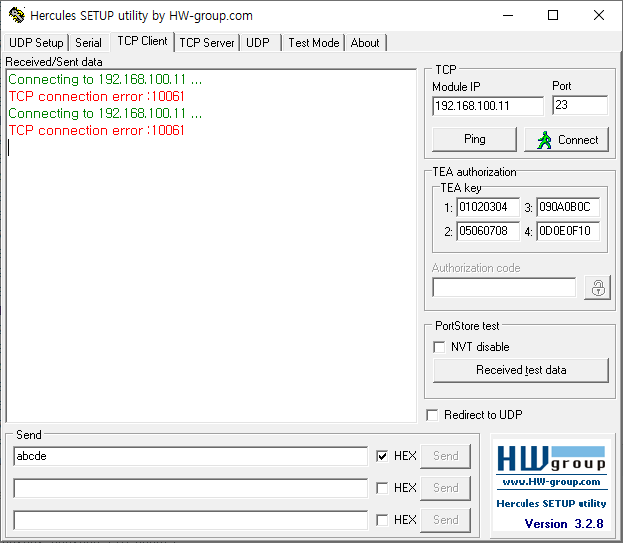623x543 pixels.
Task: Click TEA key 2 field 05060708
Action: pos(488,231)
